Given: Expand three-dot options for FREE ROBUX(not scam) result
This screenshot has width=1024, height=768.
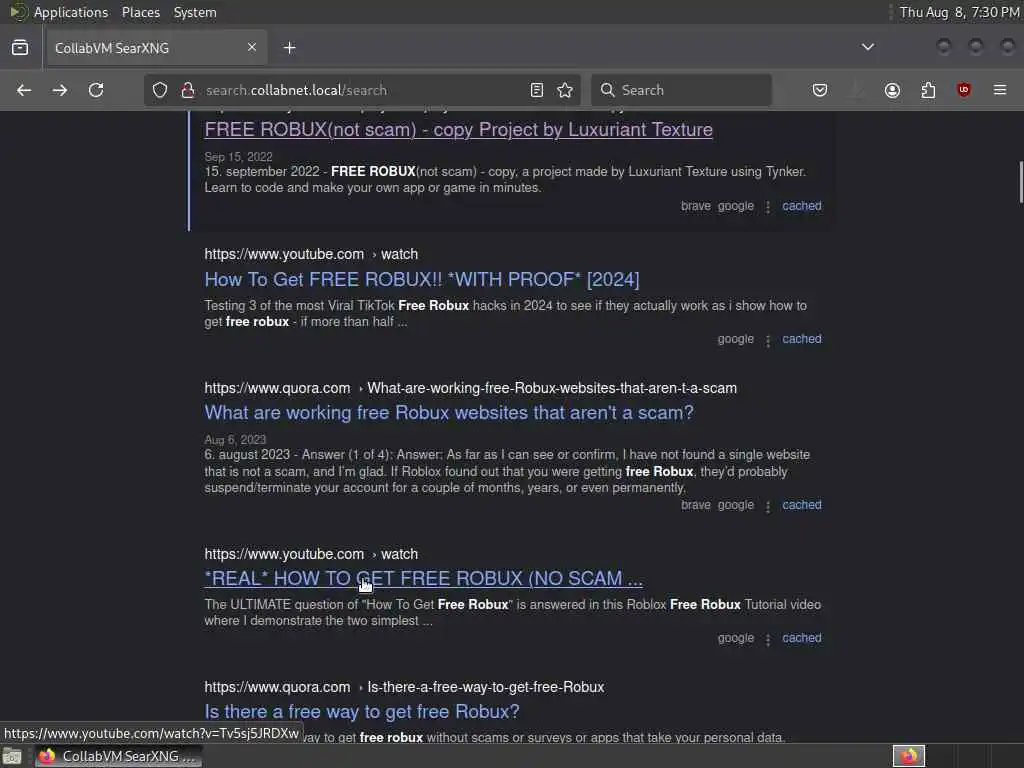Looking at the screenshot, I should pyautogui.click(x=768, y=207).
